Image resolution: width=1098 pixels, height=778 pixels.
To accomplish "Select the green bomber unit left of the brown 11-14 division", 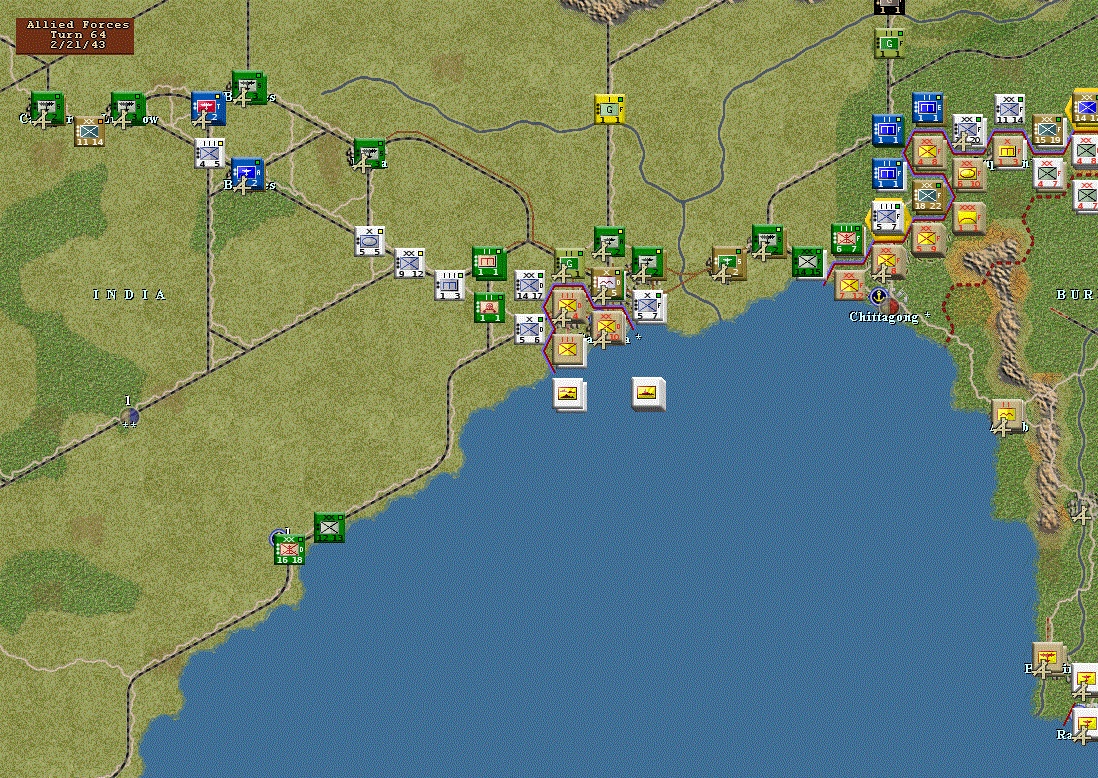I will point(47,109).
